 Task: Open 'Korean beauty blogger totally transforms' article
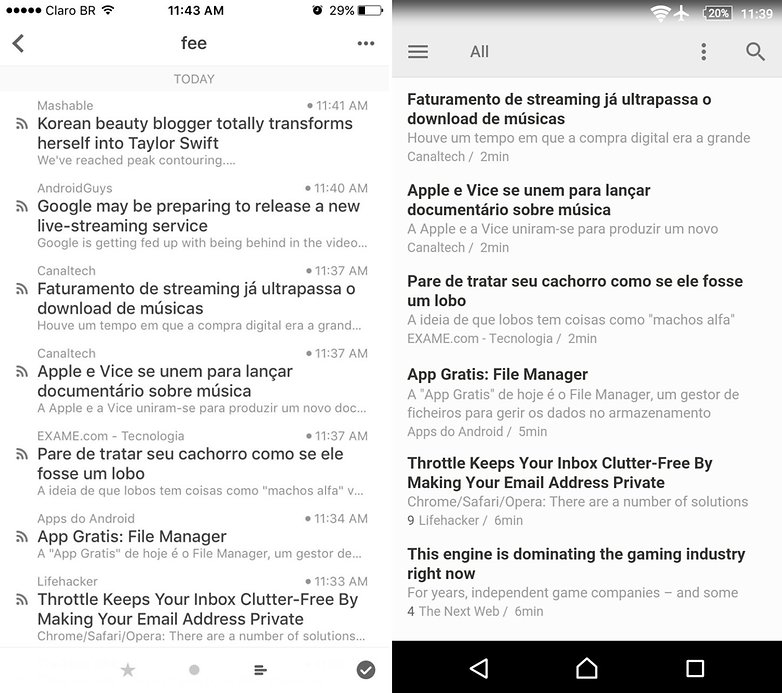tap(195, 133)
